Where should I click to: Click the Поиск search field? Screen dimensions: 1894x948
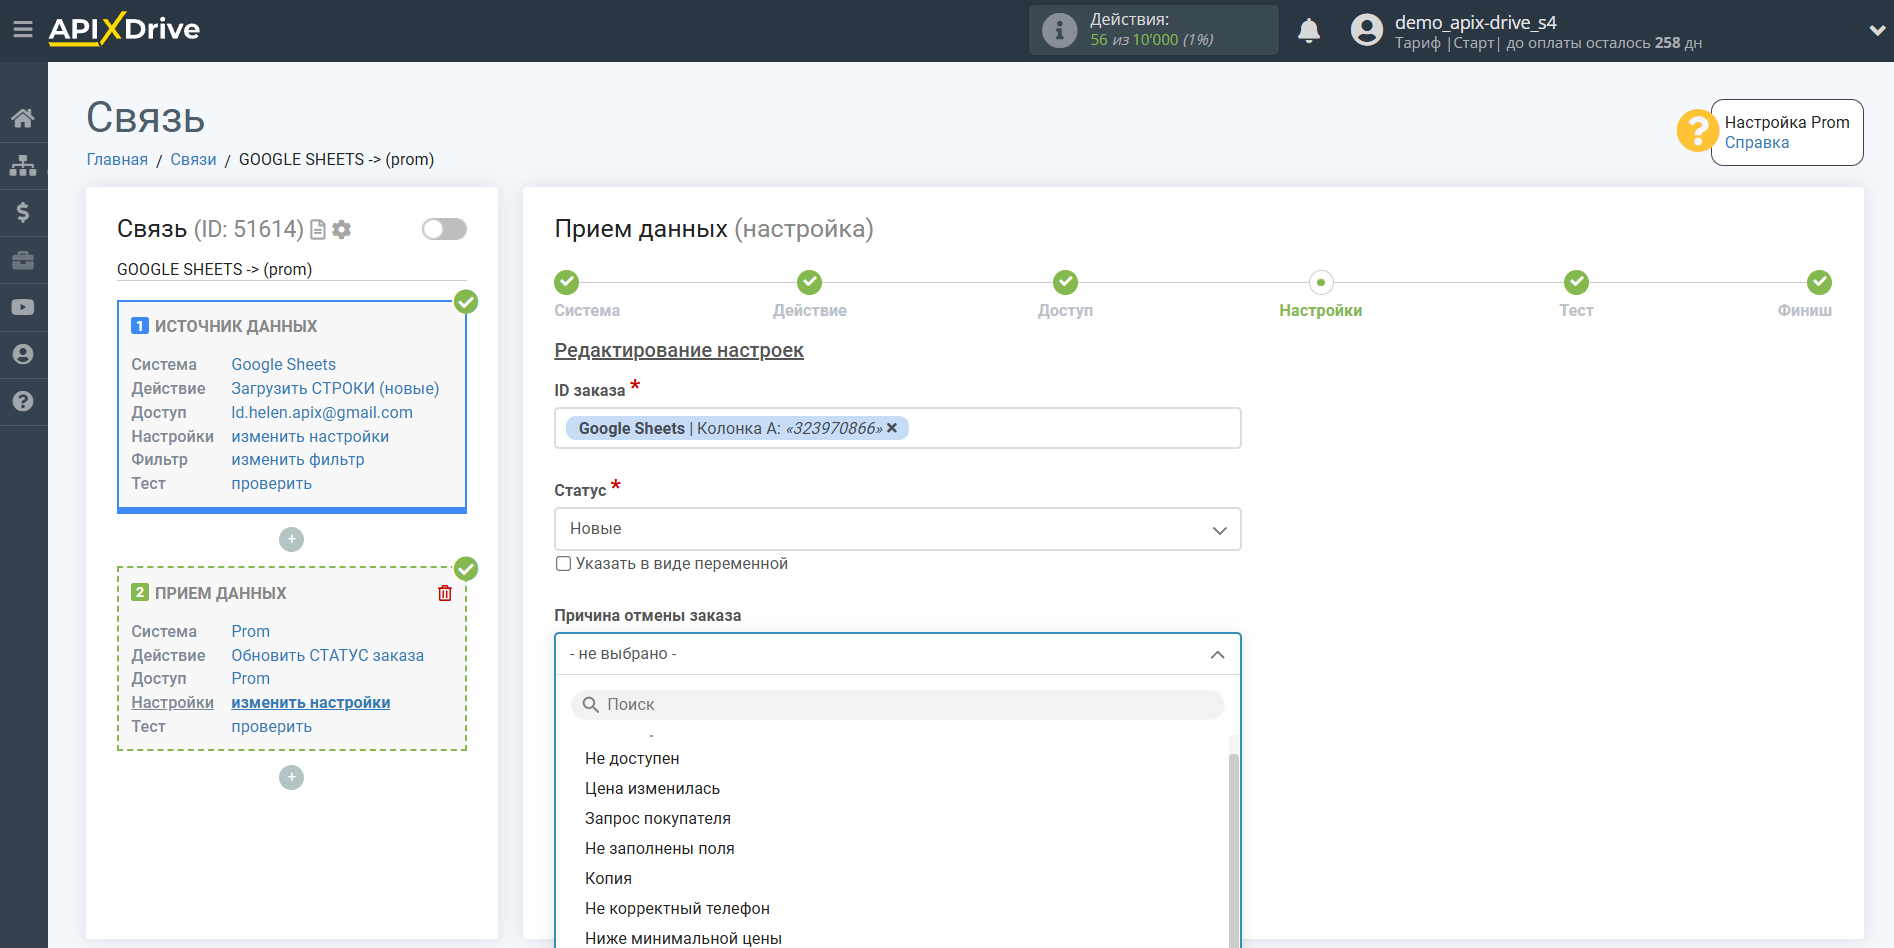(897, 705)
